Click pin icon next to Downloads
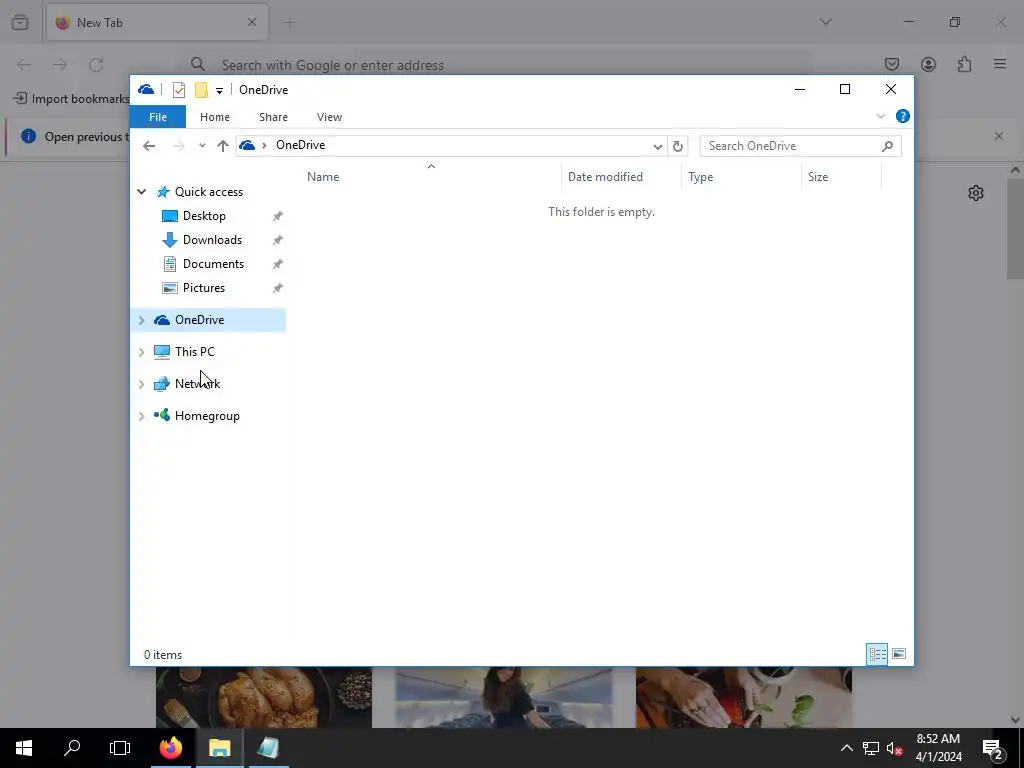This screenshot has width=1024, height=768. [x=278, y=240]
